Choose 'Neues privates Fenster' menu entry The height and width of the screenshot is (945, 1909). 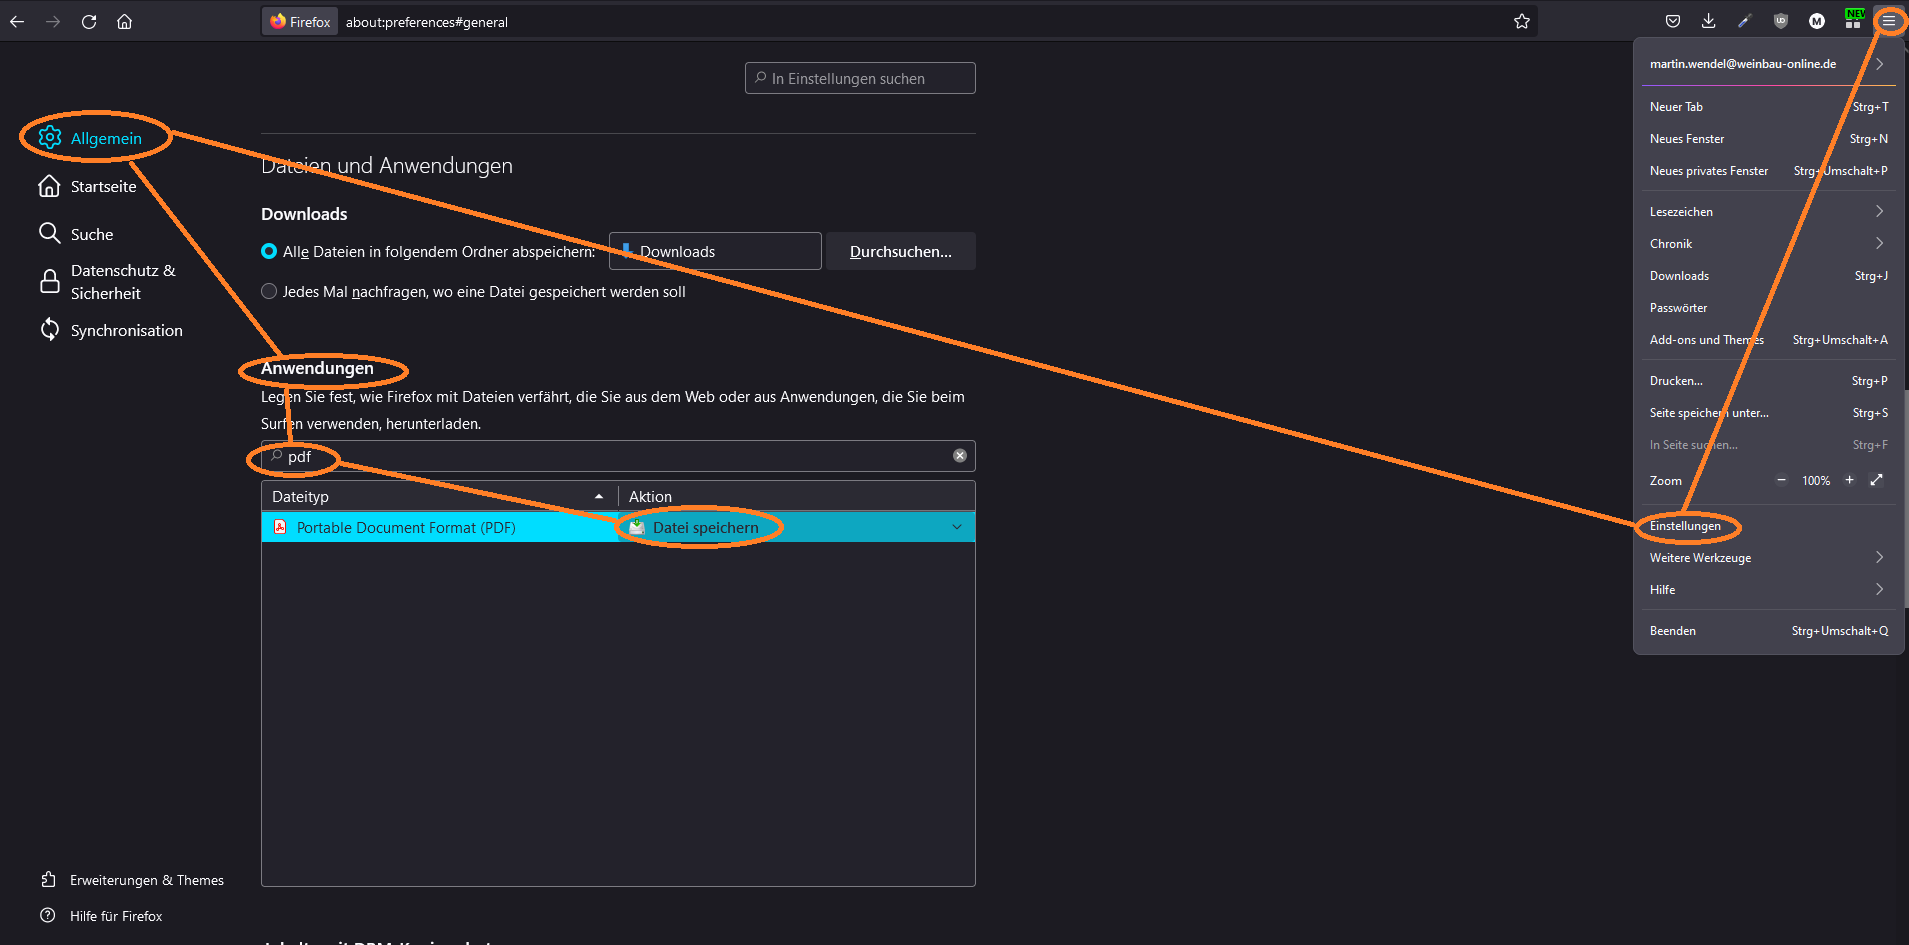[1708, 171]
